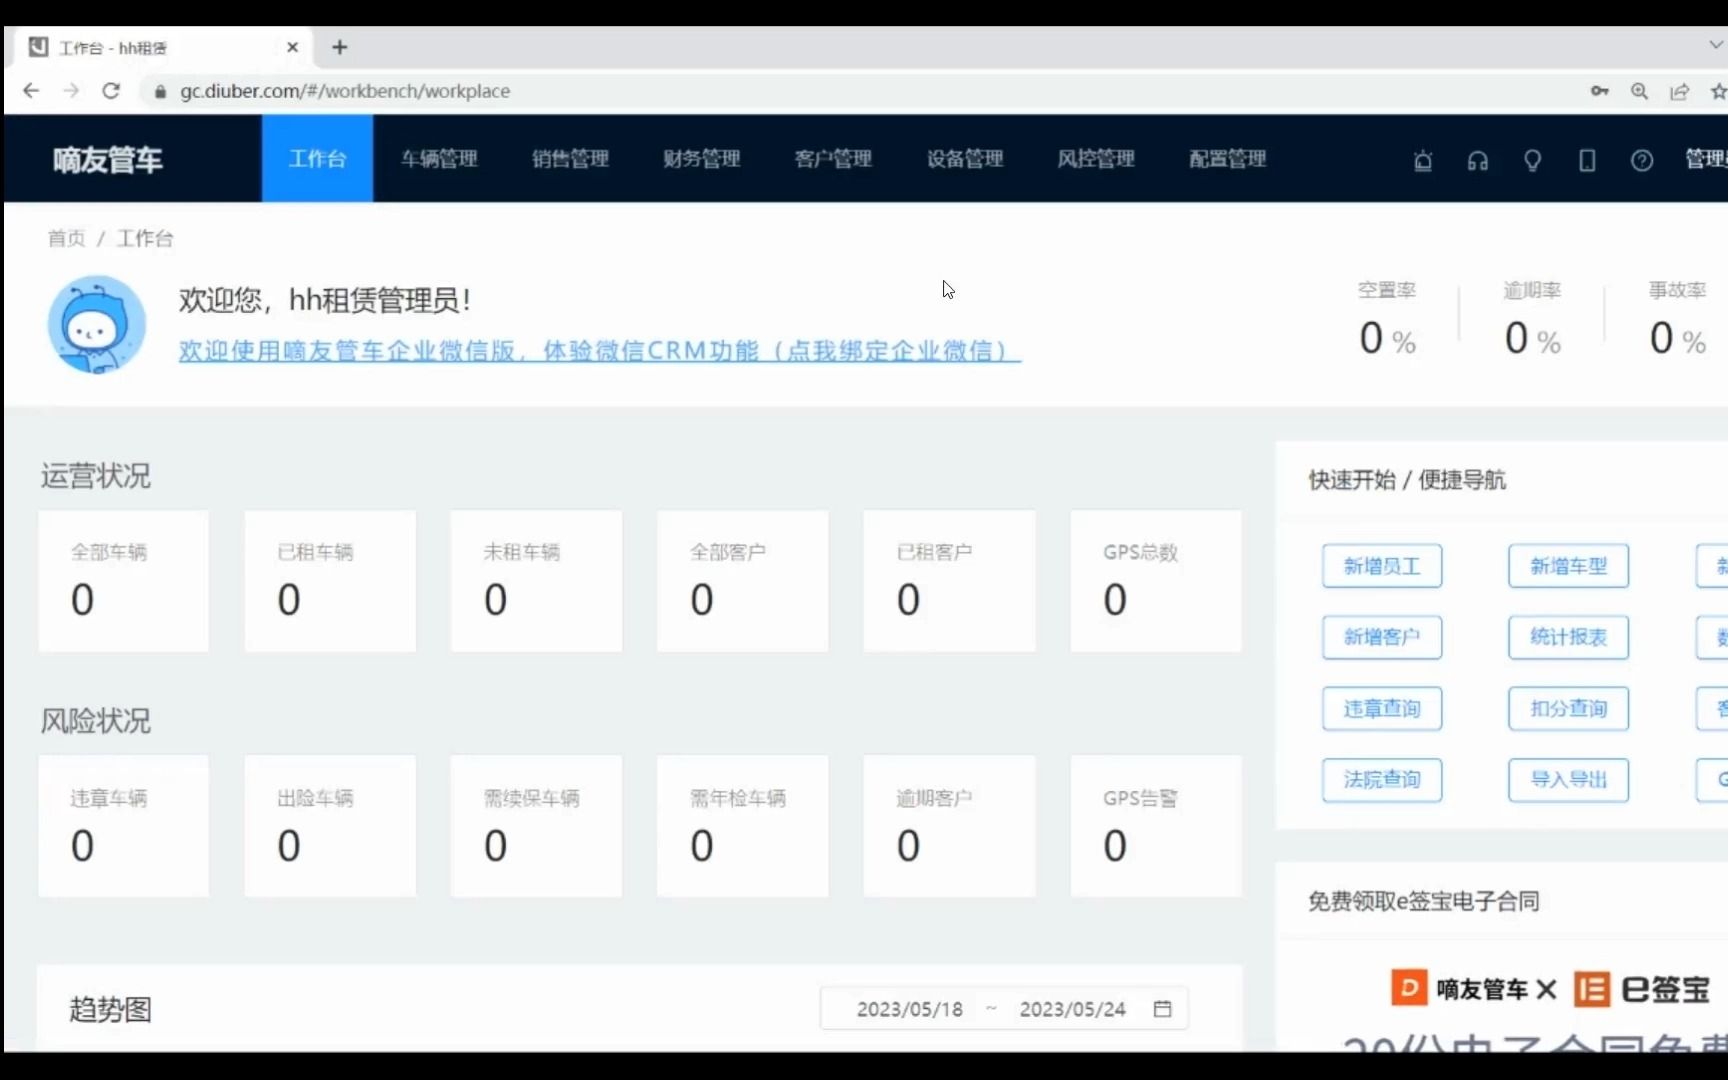Open the 未租车辆 stat card
This screenshot has width=1728, height=1080.
point(536,581)
